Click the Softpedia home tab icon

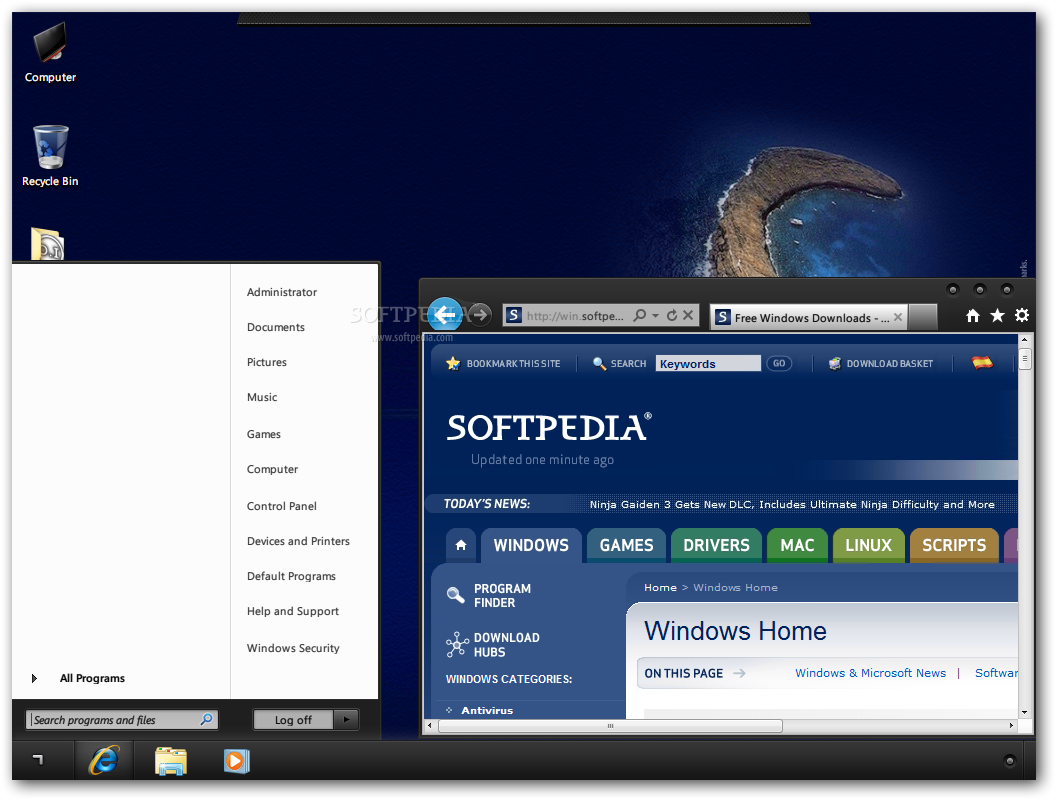coord(461,545)
